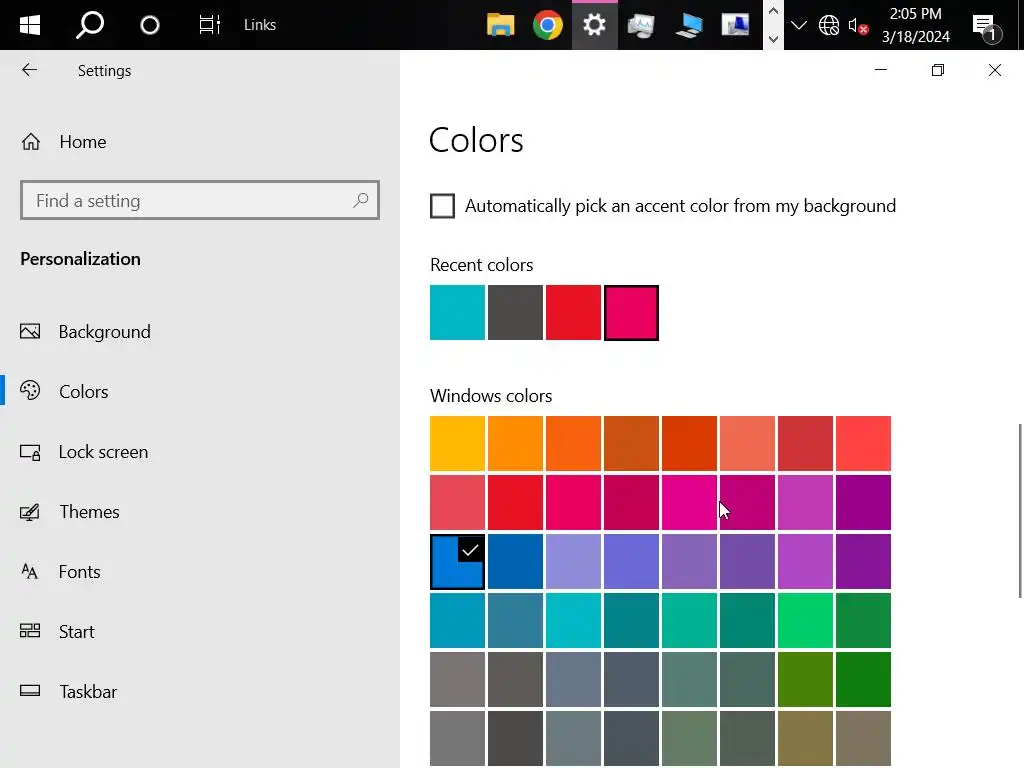
Task: Select Colors in the Personalization menu
Action: click(x=83, y=392)
